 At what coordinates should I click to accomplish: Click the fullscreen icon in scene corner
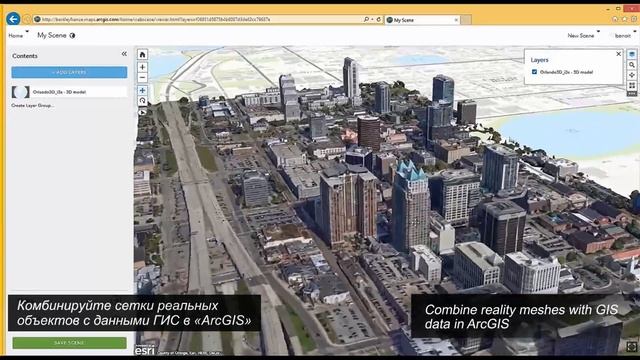pos(632,347)
